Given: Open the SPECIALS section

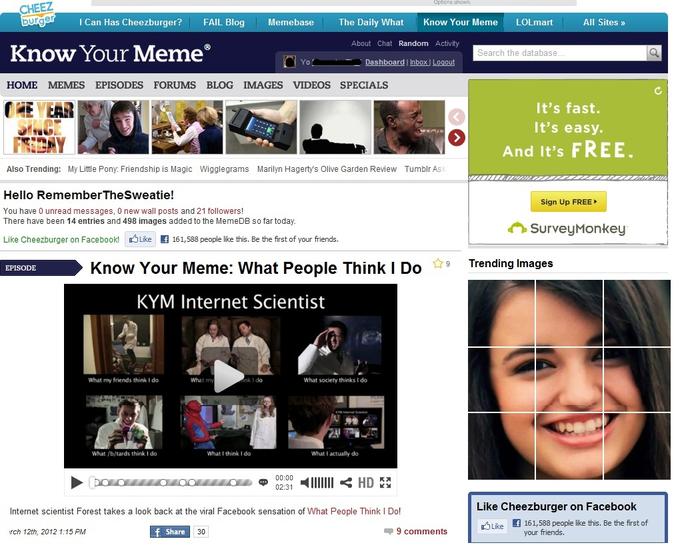Looking at the screenshot, I should [364, 85].
